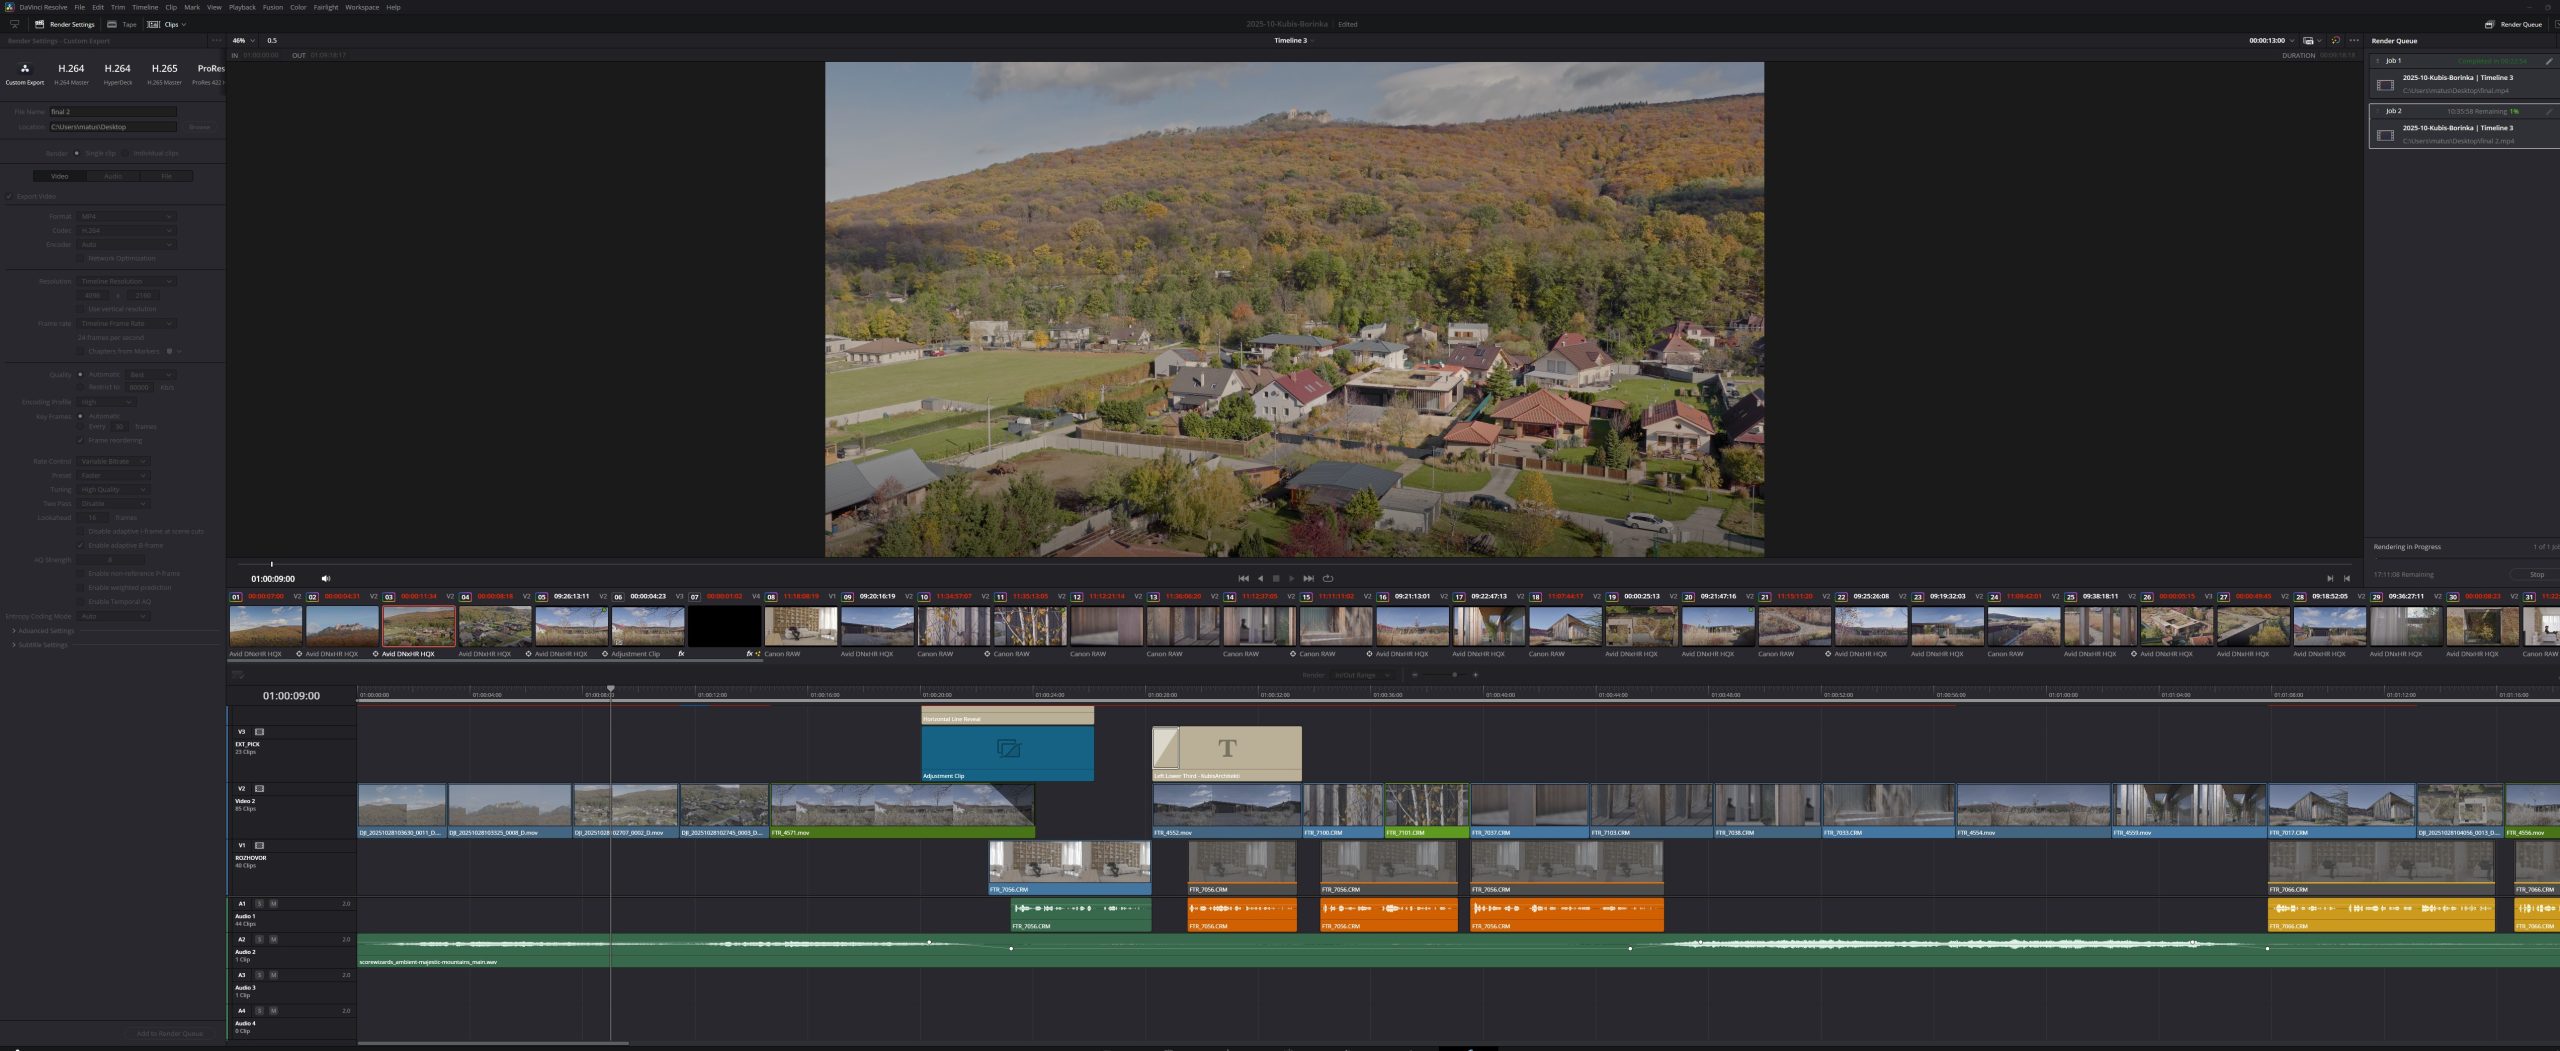This screenshot has height=1051, width=2560.
Task: Select the Individual clips render option
Action: 150,154
